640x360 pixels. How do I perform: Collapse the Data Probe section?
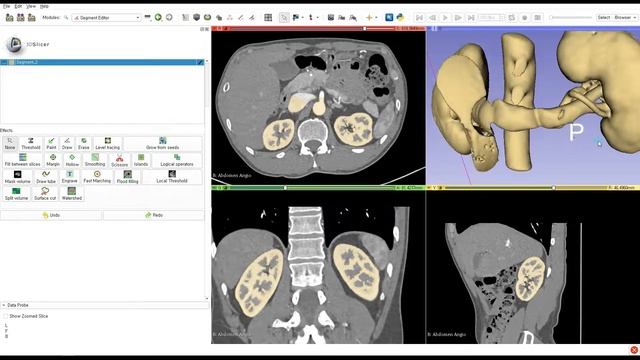coord(4,305)
